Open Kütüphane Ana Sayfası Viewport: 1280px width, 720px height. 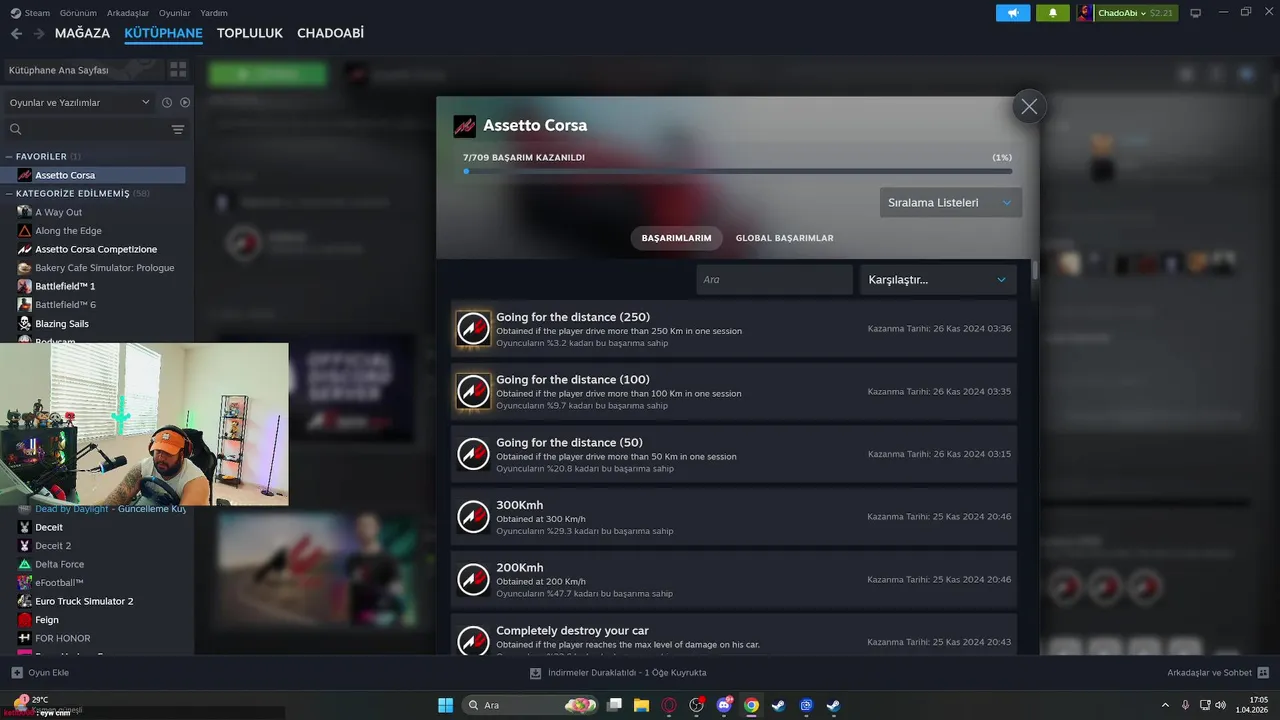click(x=82, y=70)
